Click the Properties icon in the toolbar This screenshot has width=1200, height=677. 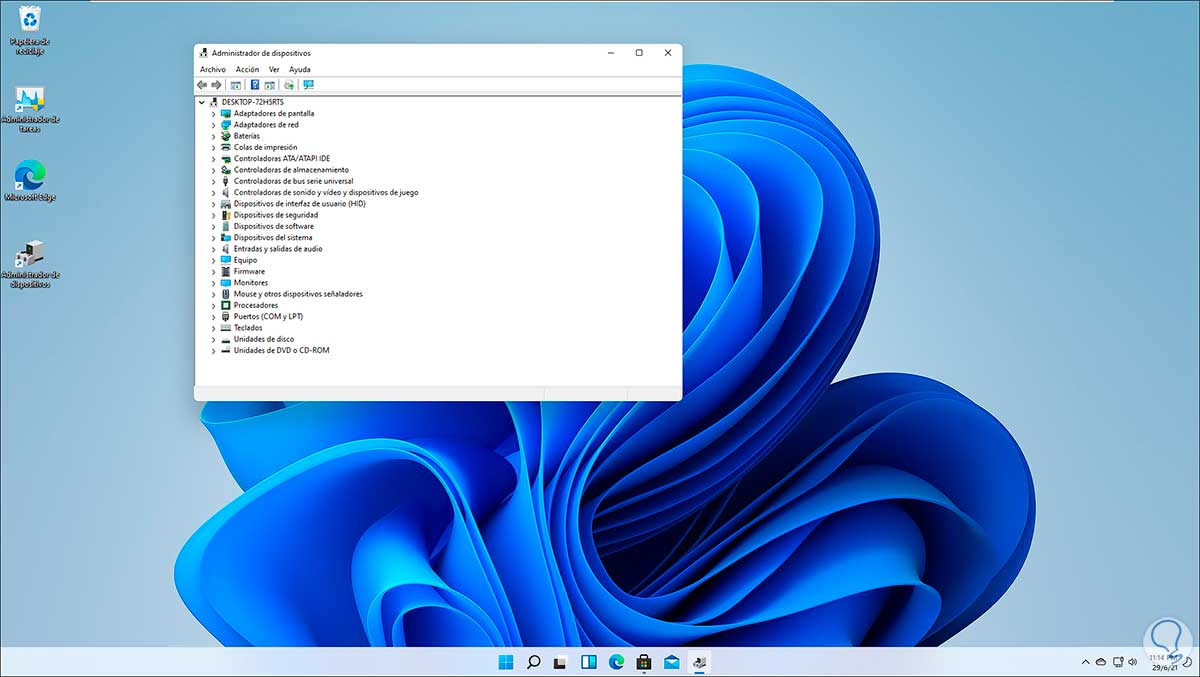(236, 85)
